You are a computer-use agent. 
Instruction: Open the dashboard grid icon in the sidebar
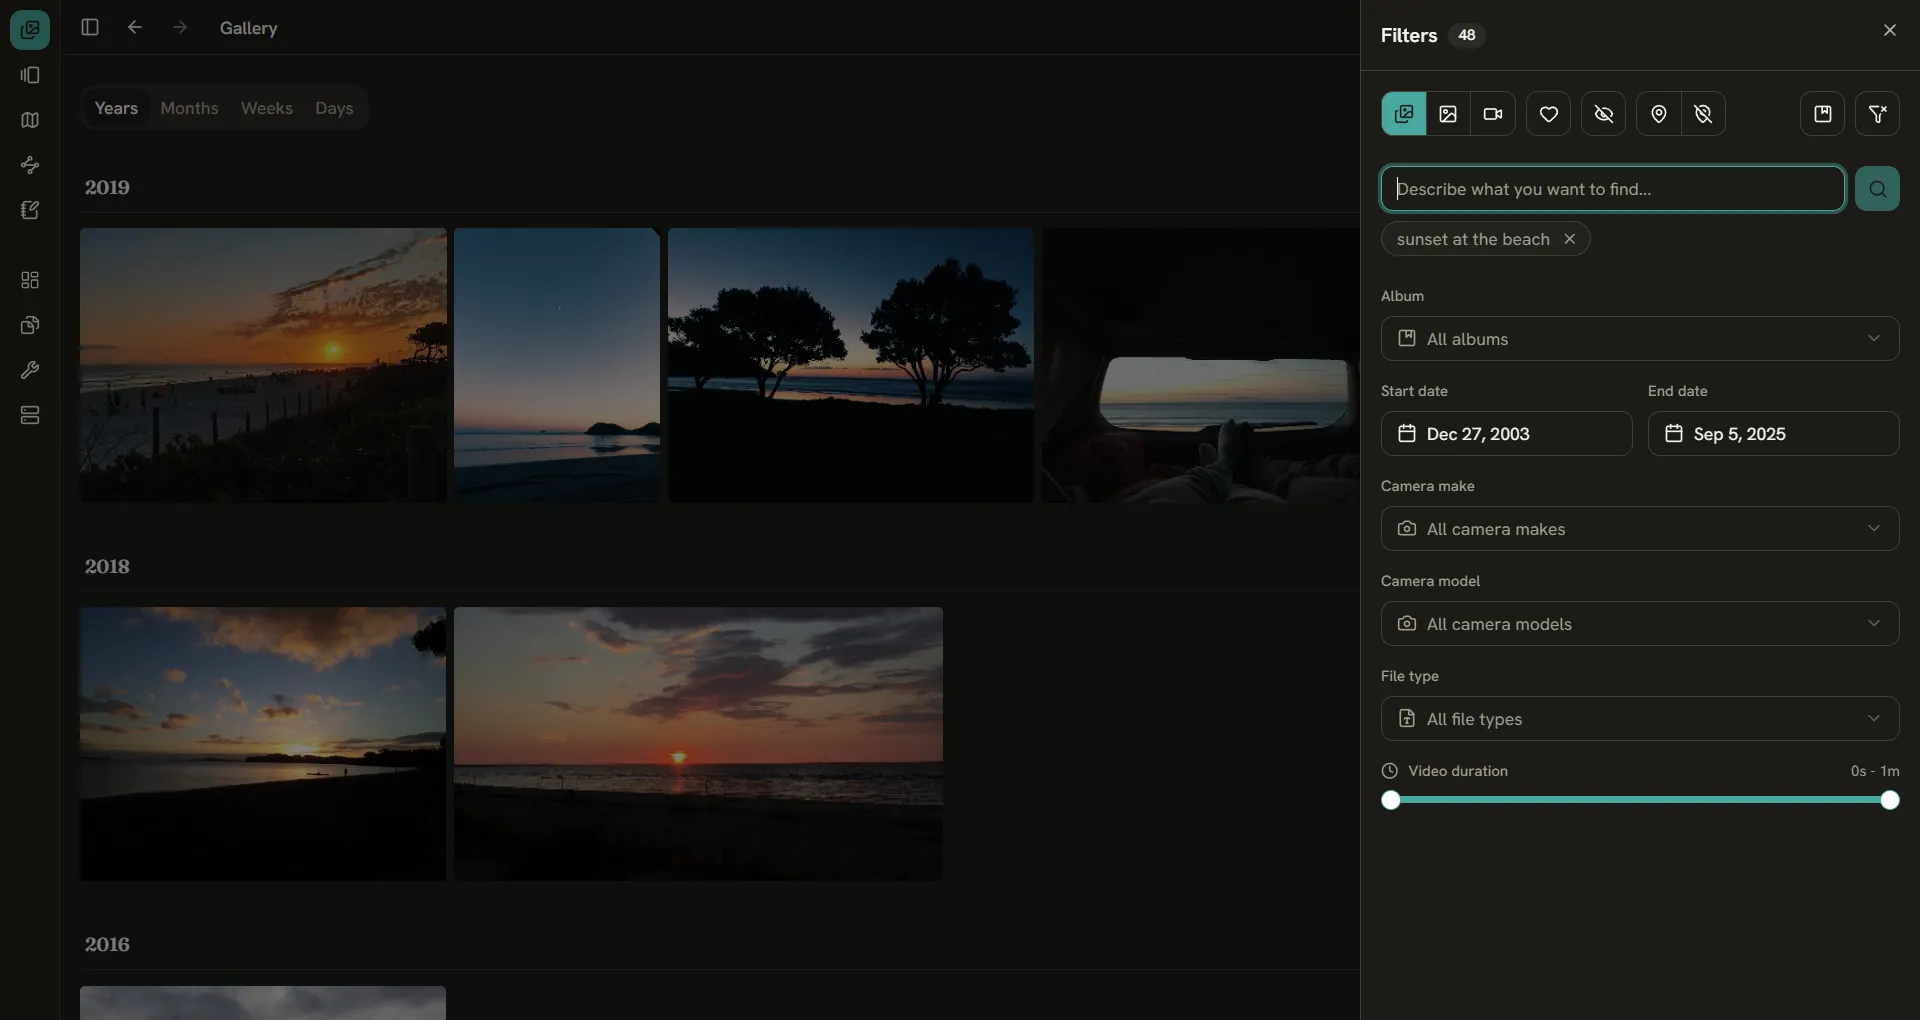[30, 280]
